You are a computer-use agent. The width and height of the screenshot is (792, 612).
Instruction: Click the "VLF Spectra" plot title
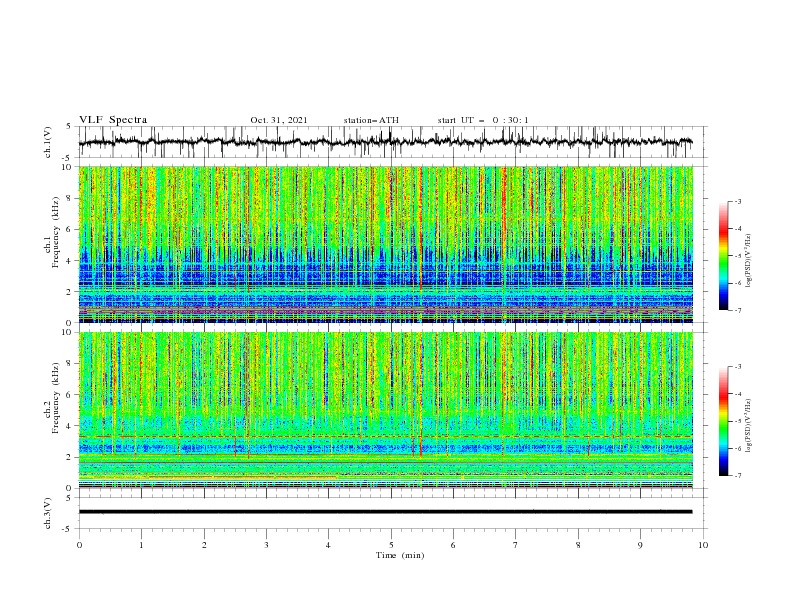(x=113, y=120)
